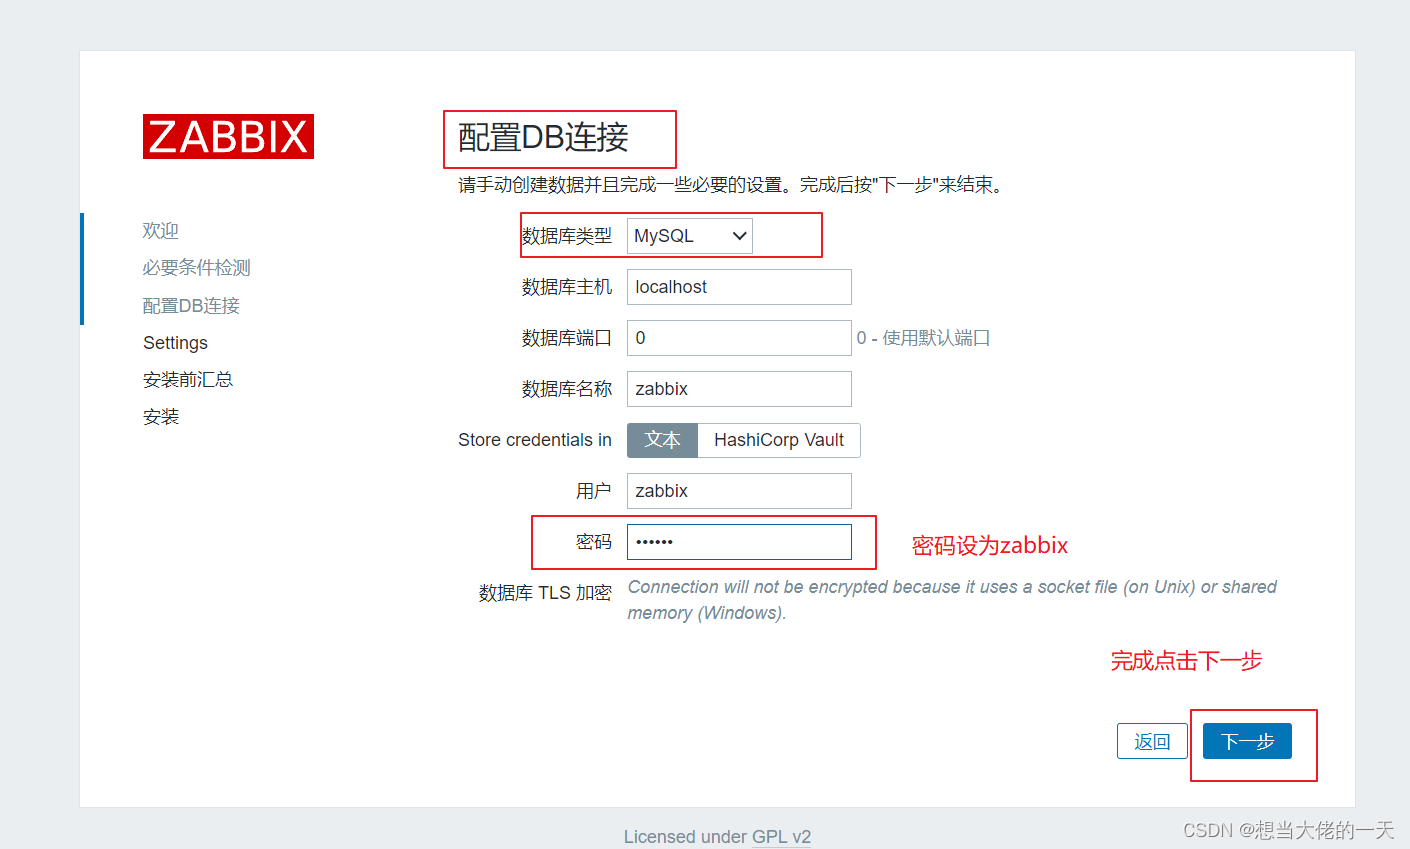The width and height of the screenshot is (1410, 849).
Task: Click the 密码 password field
Action: [739, 542]
